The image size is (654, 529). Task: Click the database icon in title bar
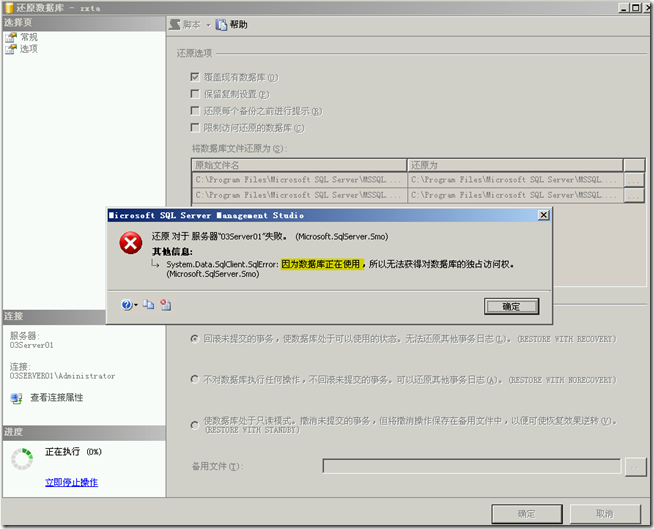pyautogui.click(x=9, y=8)
